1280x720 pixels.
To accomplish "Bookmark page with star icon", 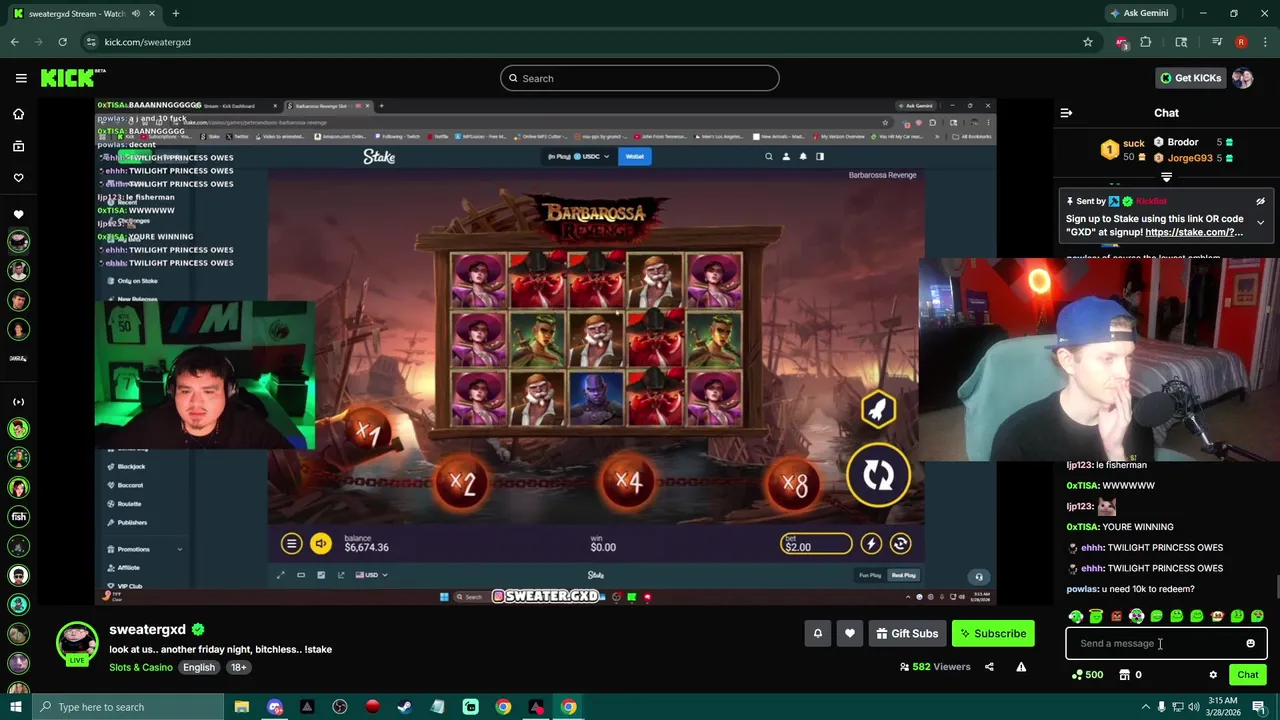I will pyautogui.click(x=1088, y=42).
